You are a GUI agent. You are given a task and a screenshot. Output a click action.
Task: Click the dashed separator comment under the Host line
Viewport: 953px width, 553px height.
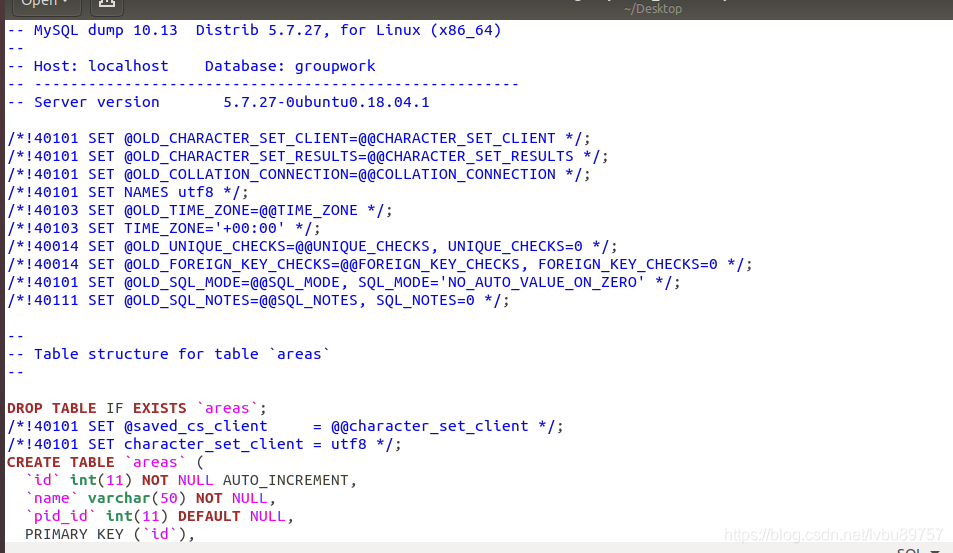point(263,84)
